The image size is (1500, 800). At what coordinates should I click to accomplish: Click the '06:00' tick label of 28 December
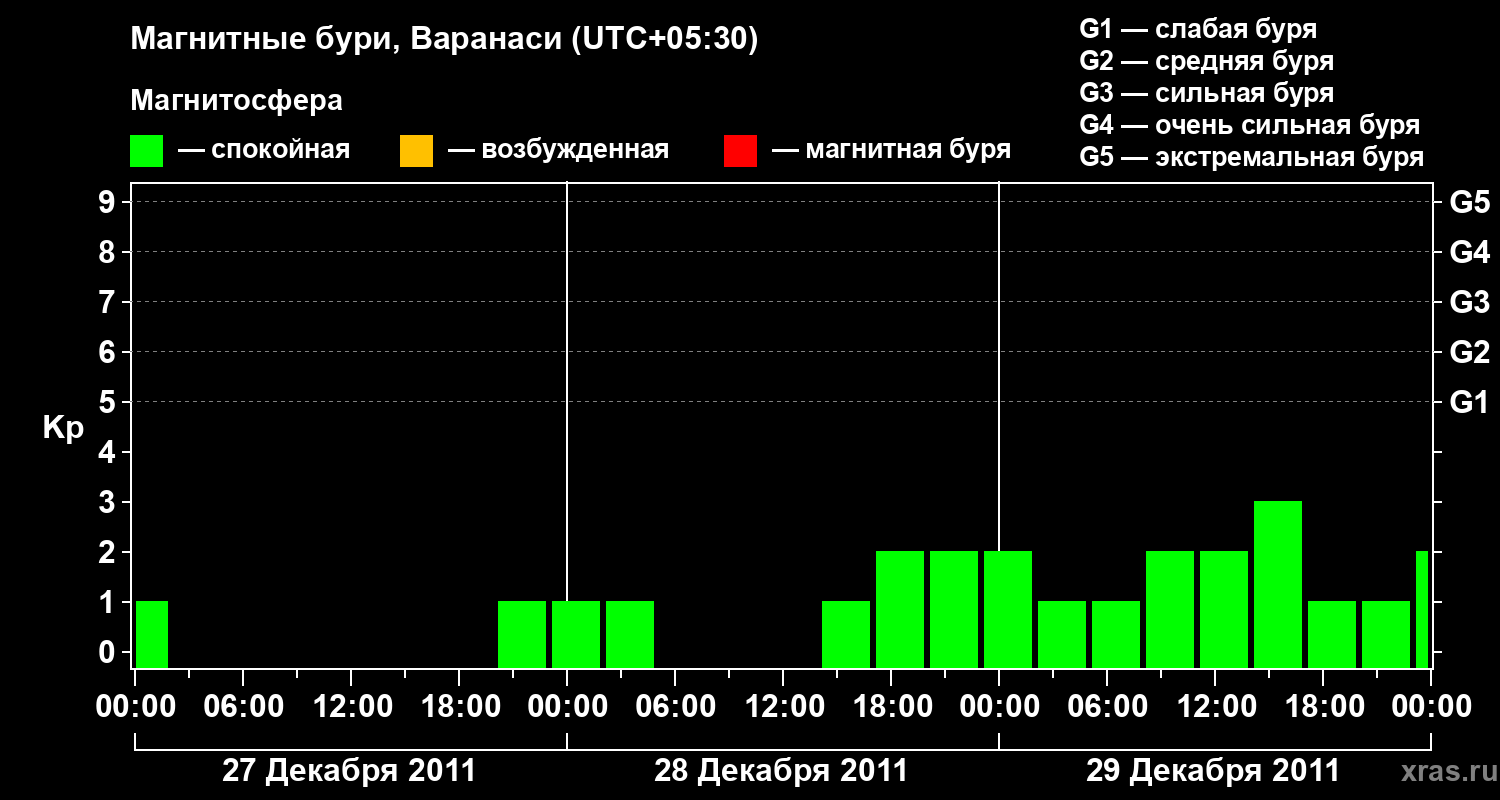[675, 707]
